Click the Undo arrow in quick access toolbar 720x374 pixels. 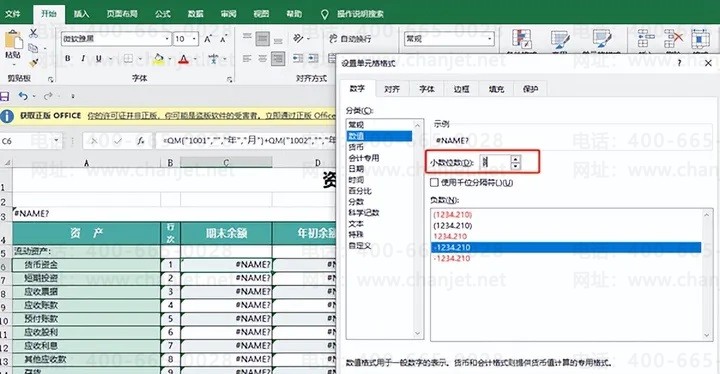23,96
